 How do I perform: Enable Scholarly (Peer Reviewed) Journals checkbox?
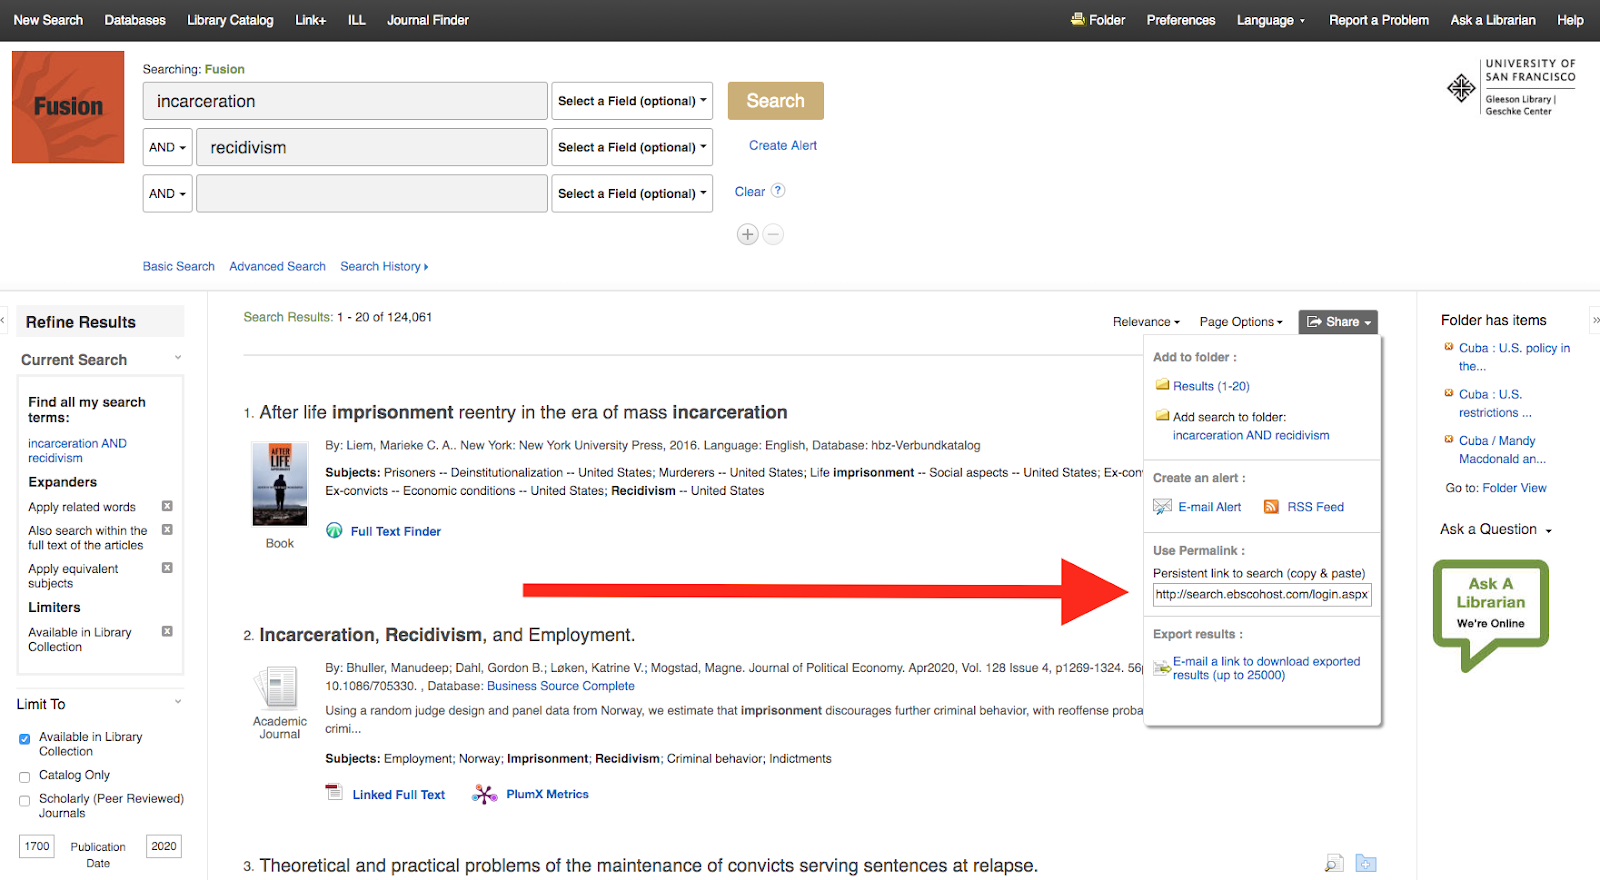pyautogui.click(x=24, y=801)
